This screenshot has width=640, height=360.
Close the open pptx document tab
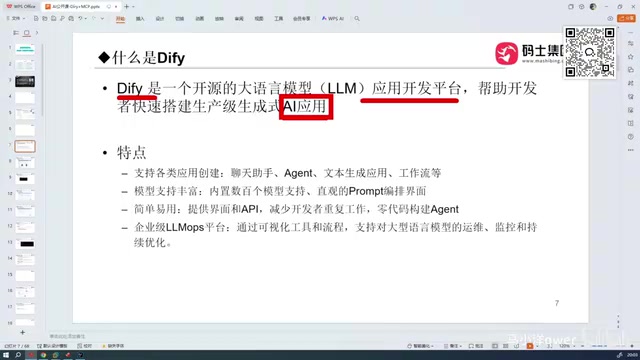[x=116, y=7]
